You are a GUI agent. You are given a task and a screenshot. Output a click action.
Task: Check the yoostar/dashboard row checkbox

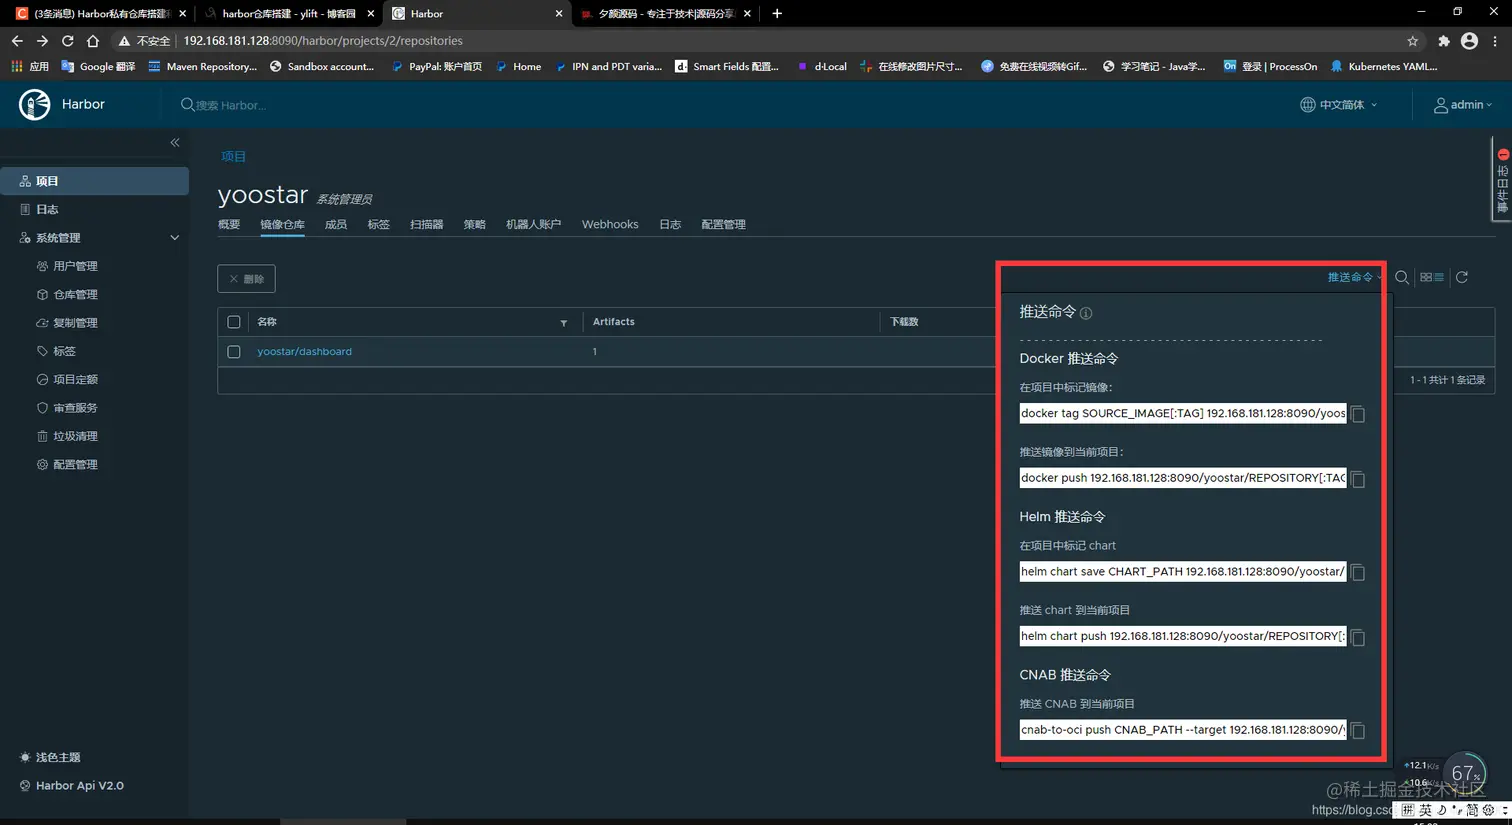pos(234,352)
